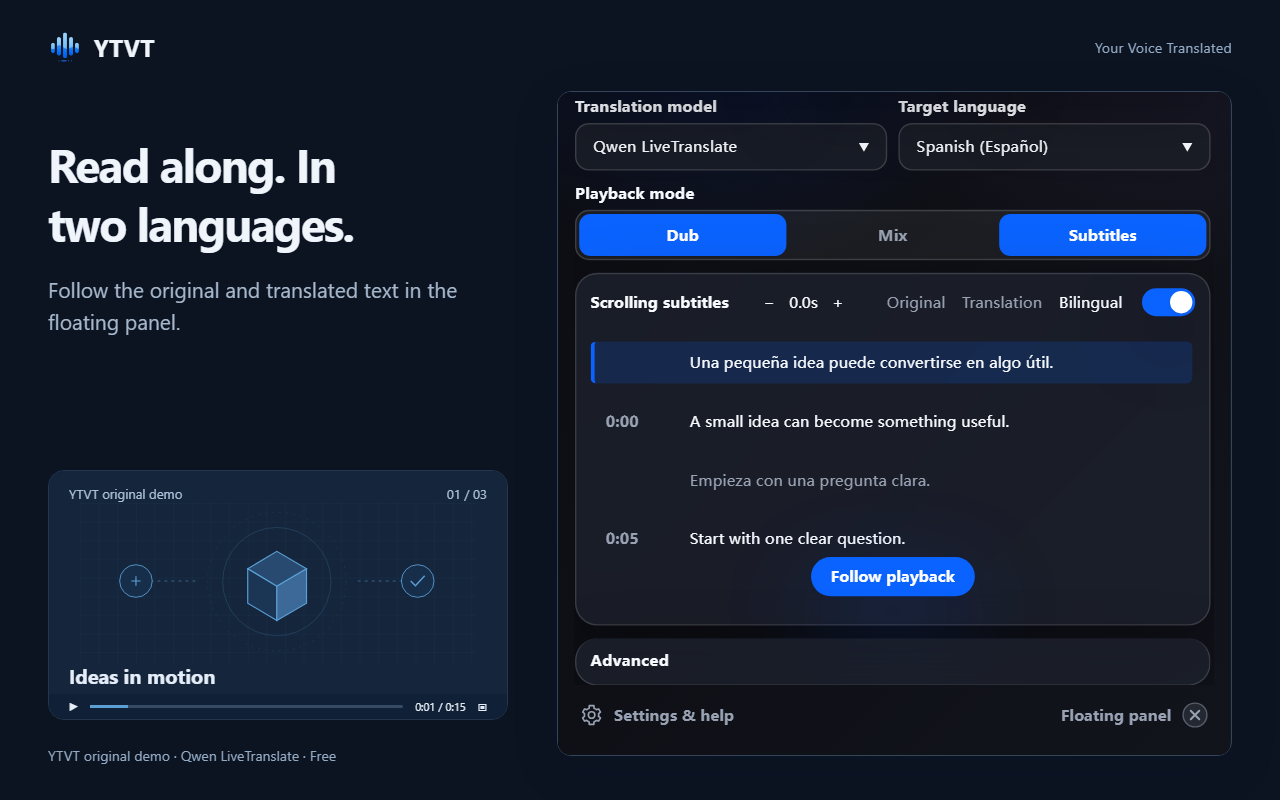Click the 'Ideas in motion' video title

[x=142, y=677]
